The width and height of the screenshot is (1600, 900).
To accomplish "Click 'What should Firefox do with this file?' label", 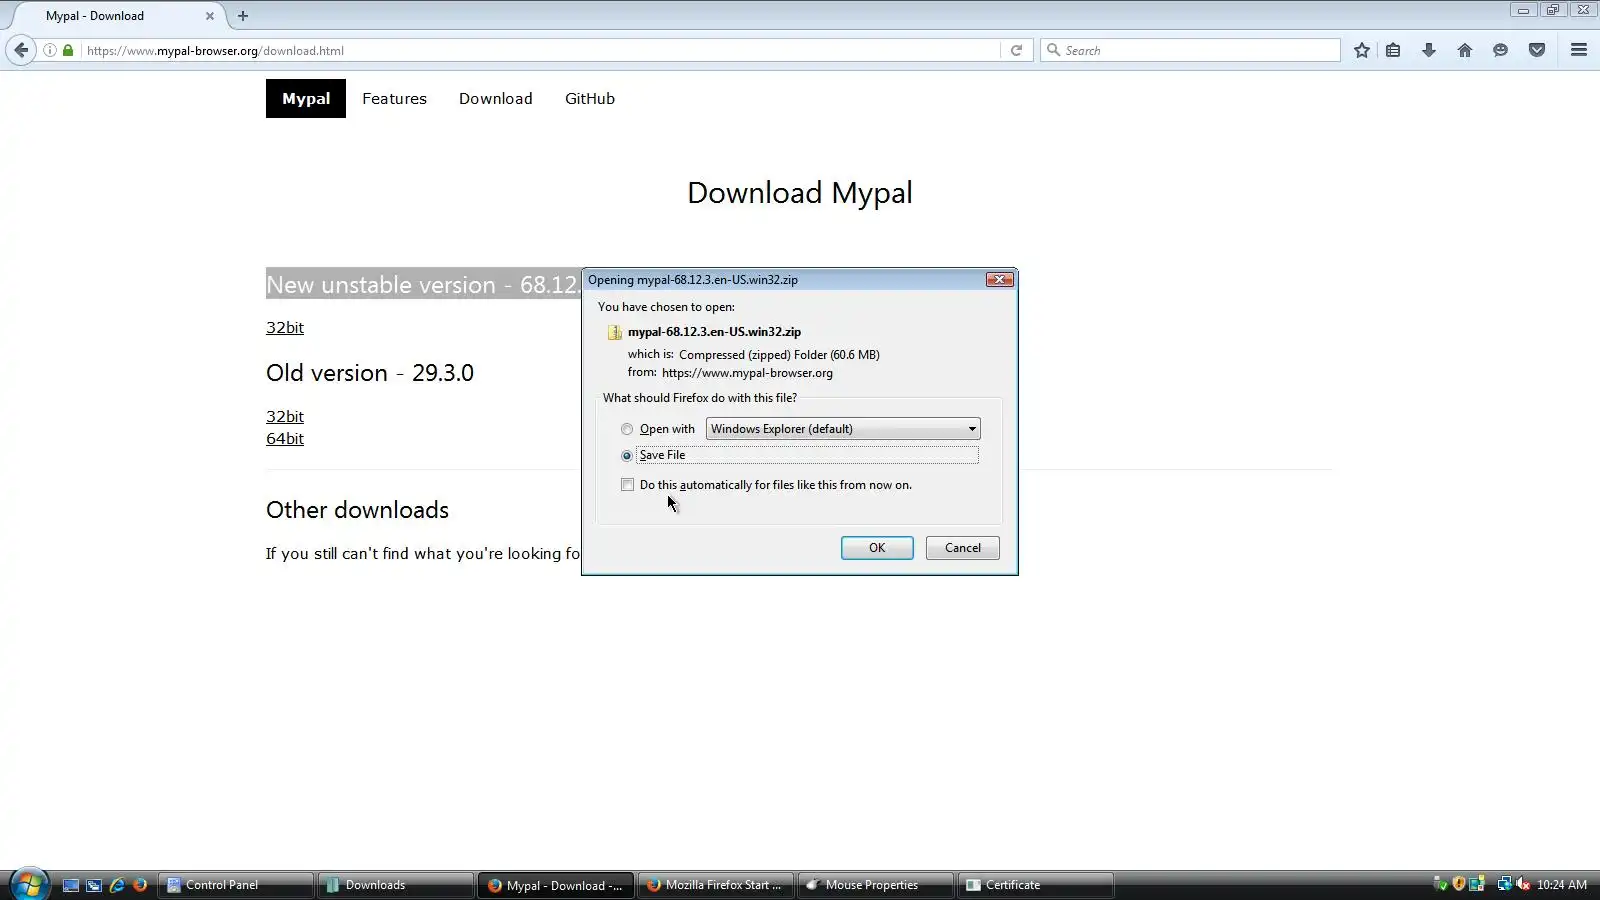I will (700, 398).
